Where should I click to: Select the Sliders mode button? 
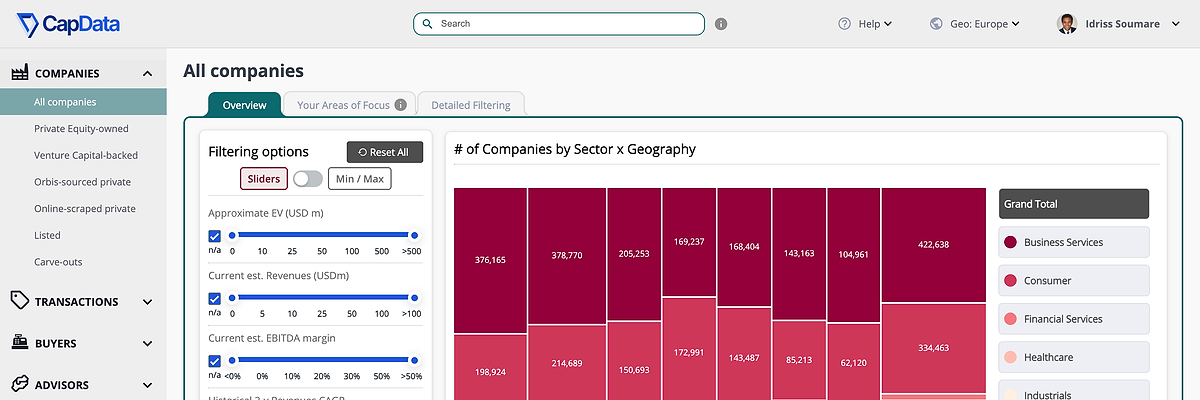pos(264,179)
